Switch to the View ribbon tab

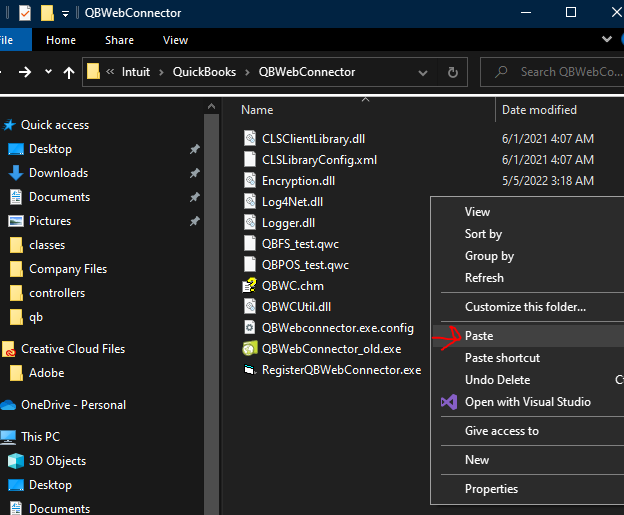176,40
